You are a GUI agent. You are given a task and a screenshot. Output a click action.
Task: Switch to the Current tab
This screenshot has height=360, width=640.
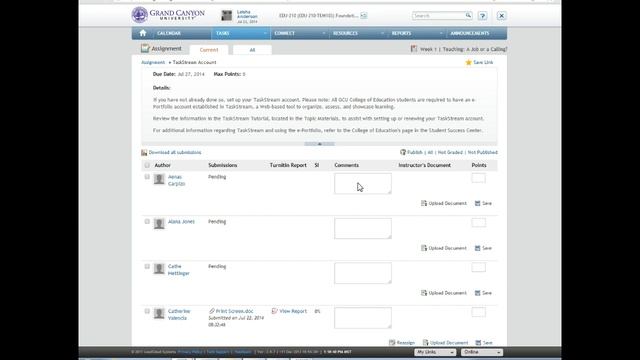pyautogui.click(x=209, y=50)
